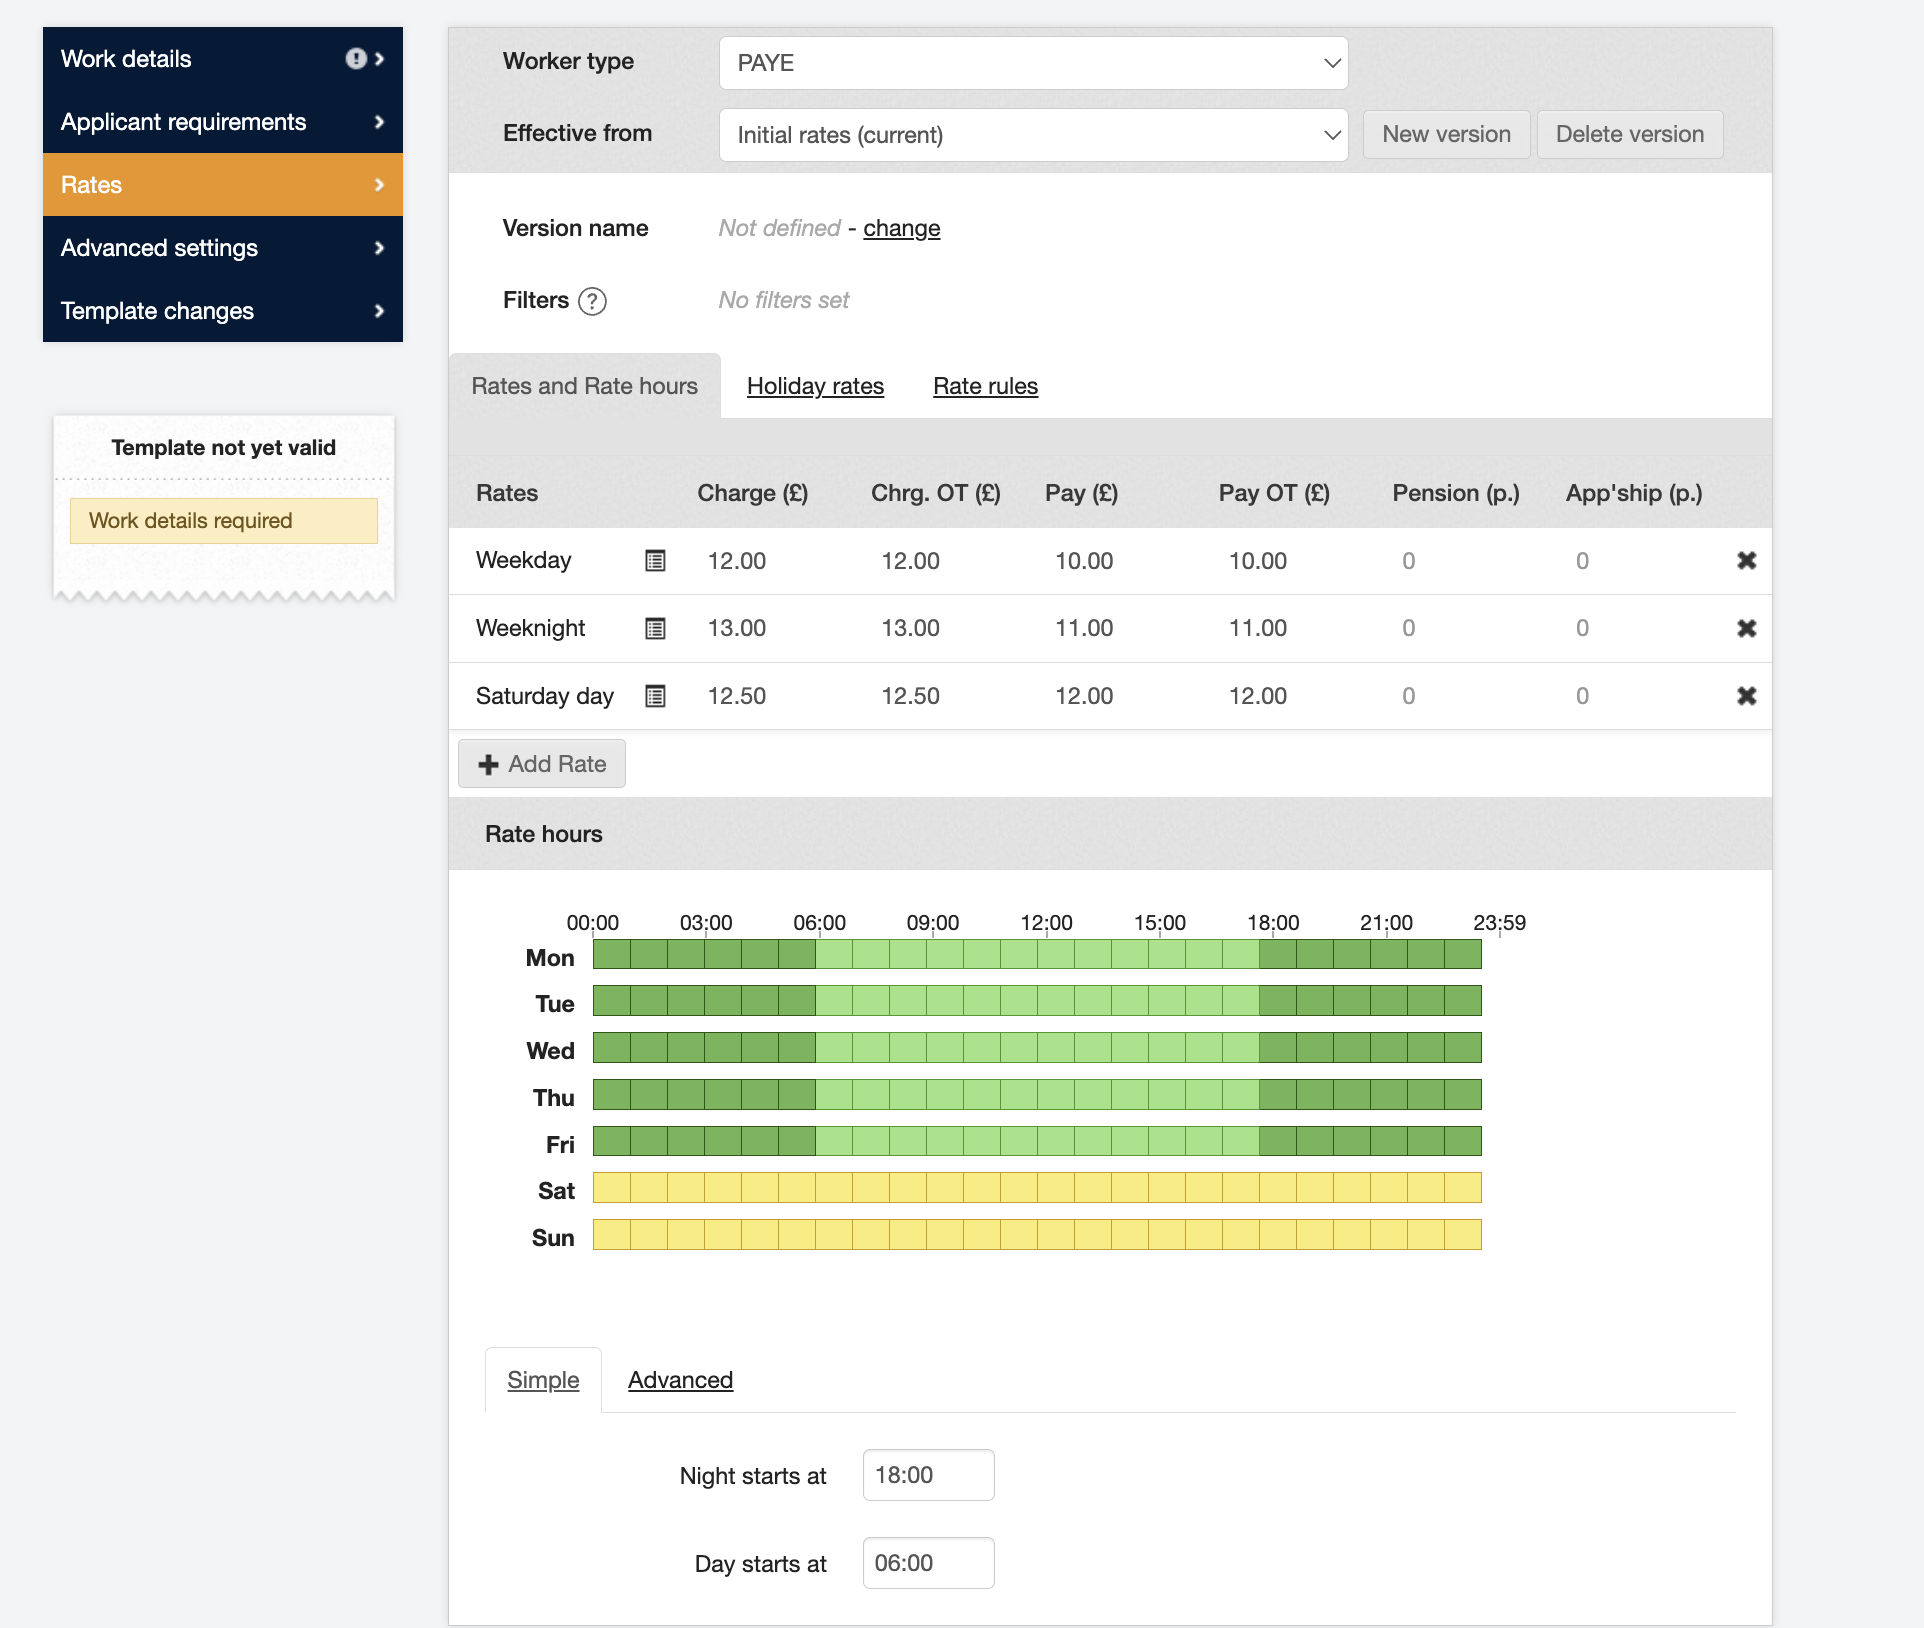
Task: Open the Worker type dropdown
Action: click(1033, 63)
